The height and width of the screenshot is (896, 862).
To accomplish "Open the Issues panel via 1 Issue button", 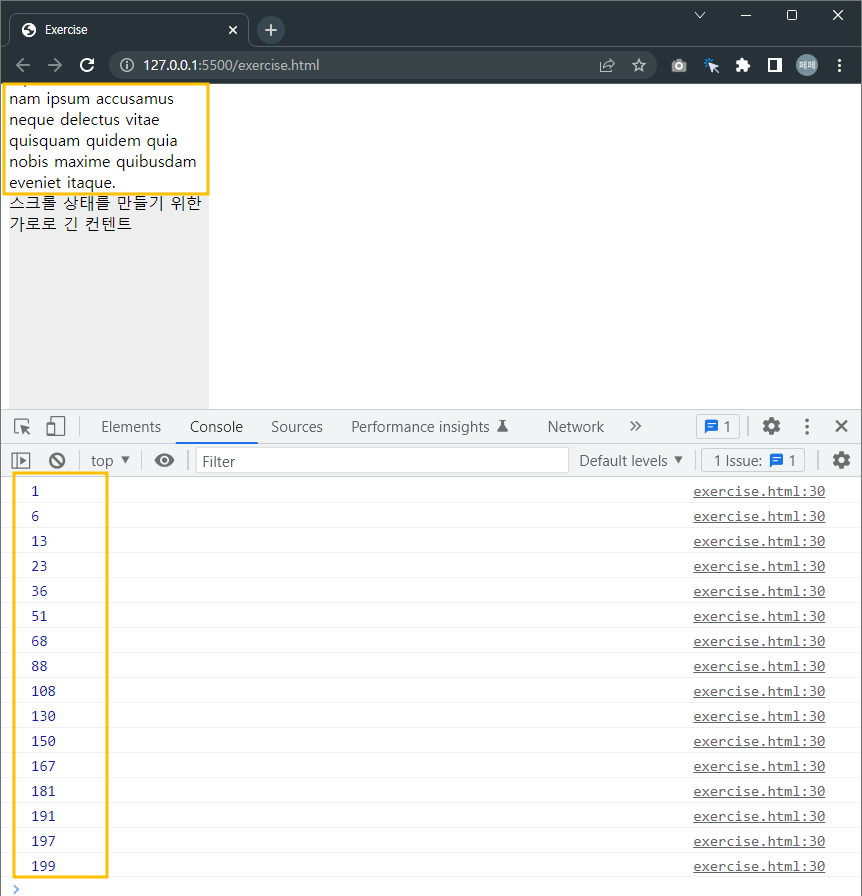I will [x=752, y=460].
